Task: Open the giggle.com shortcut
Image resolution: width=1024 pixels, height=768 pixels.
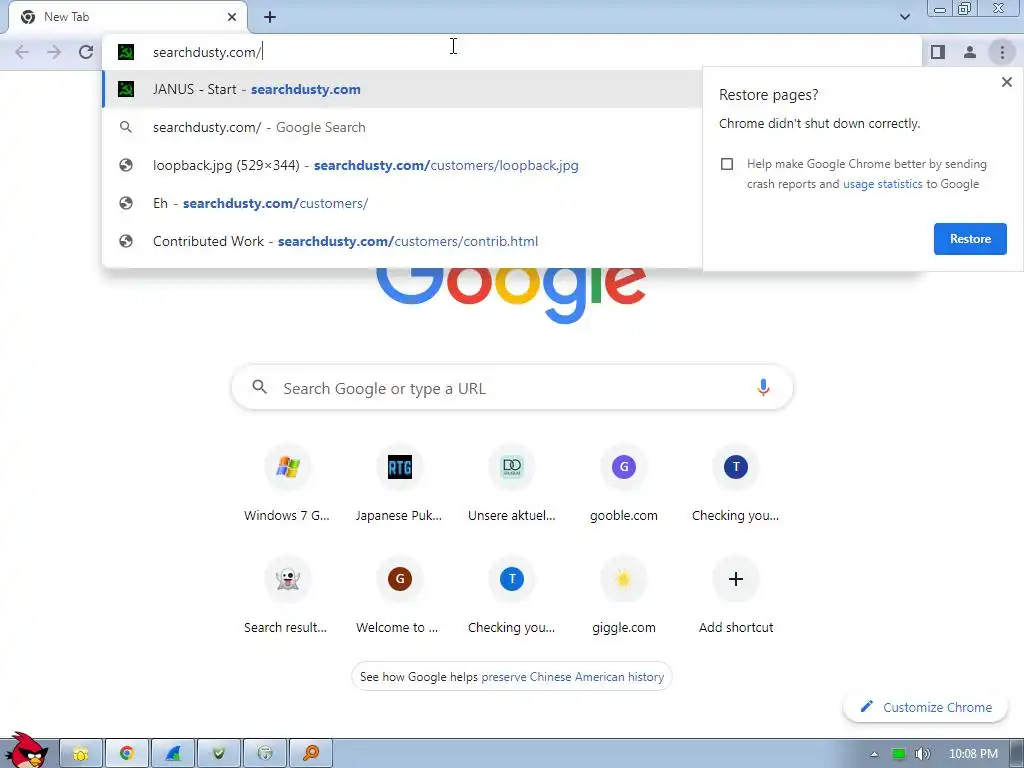Action: point(624,596)
